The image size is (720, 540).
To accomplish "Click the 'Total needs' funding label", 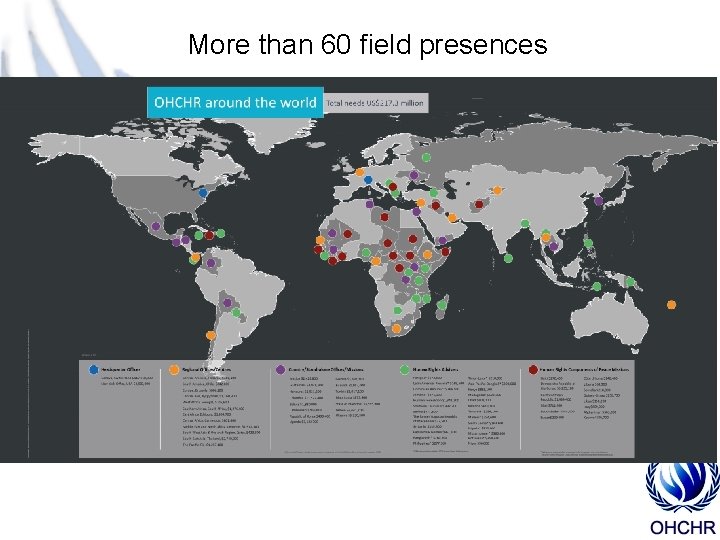I will [375, 103].
